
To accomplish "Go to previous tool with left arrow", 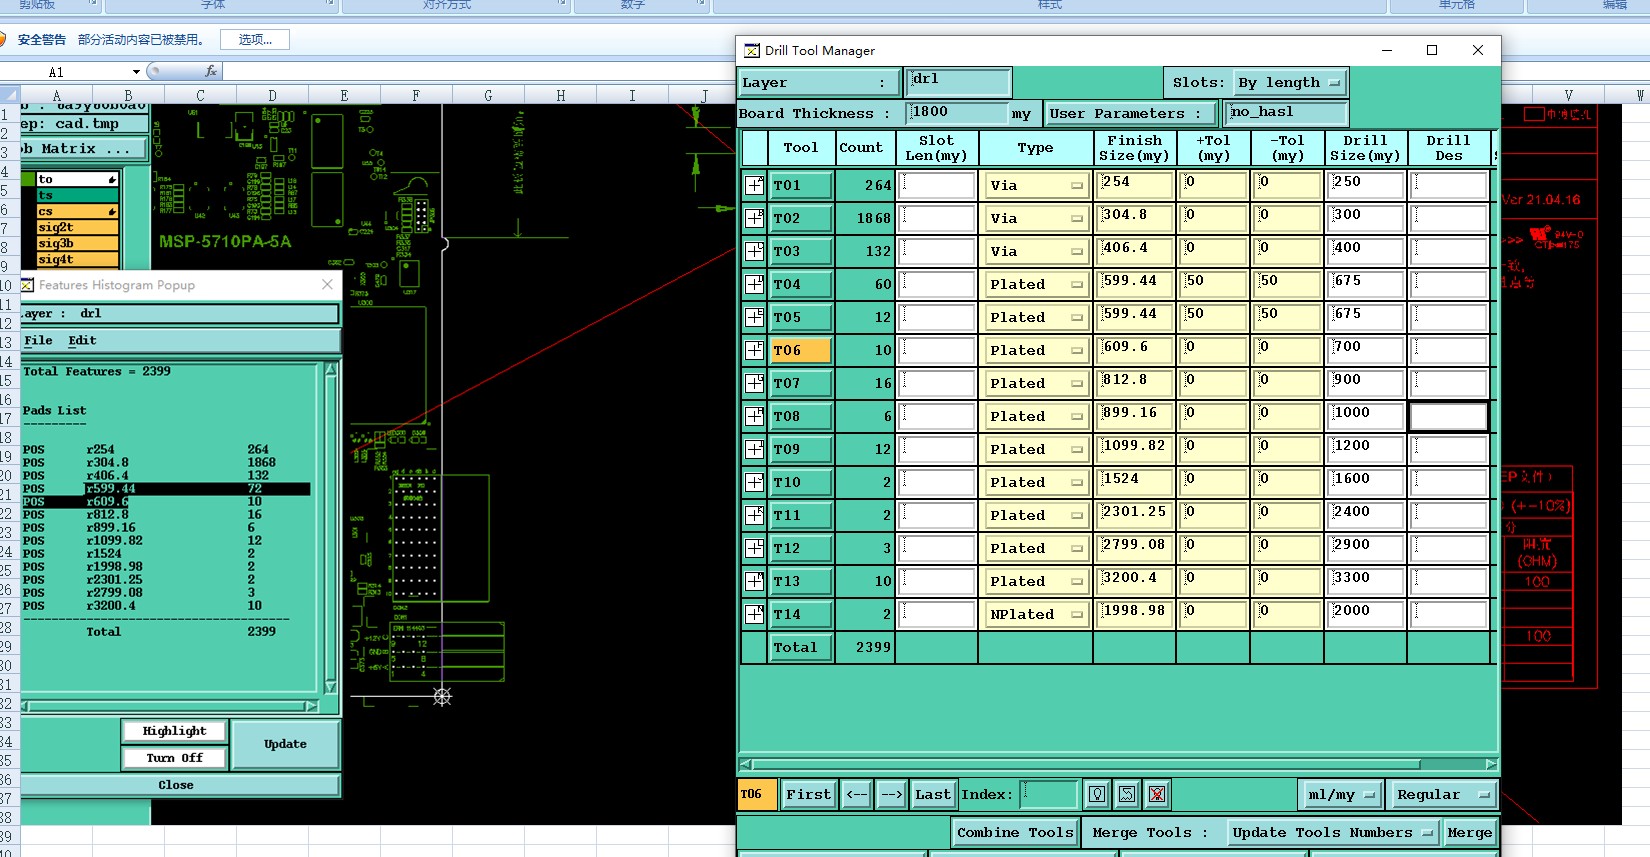I will click(857, 794).
